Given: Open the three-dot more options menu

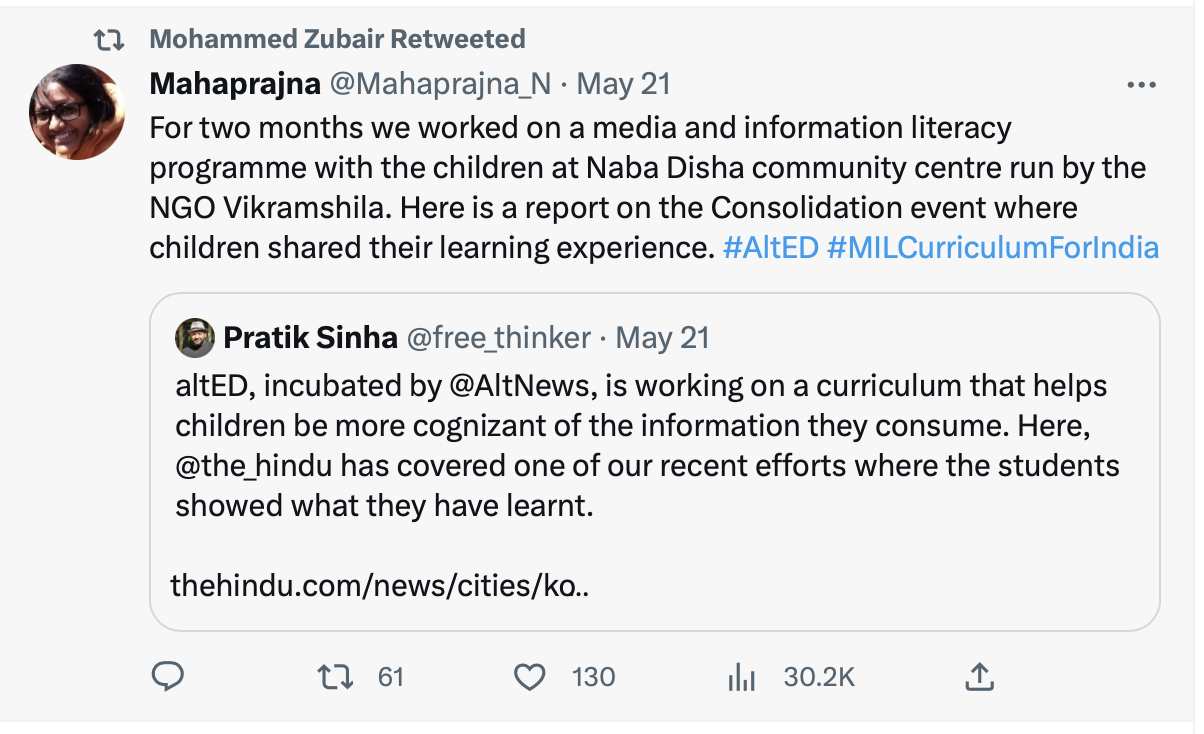Looking at the screenshot, I should pyautogui.click(x=1141, y=85).
